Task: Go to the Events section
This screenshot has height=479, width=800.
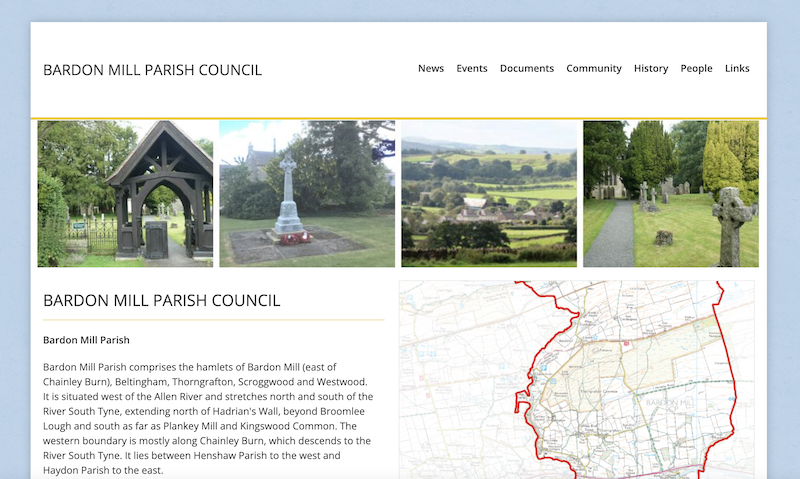Action: tap(471, 69)
